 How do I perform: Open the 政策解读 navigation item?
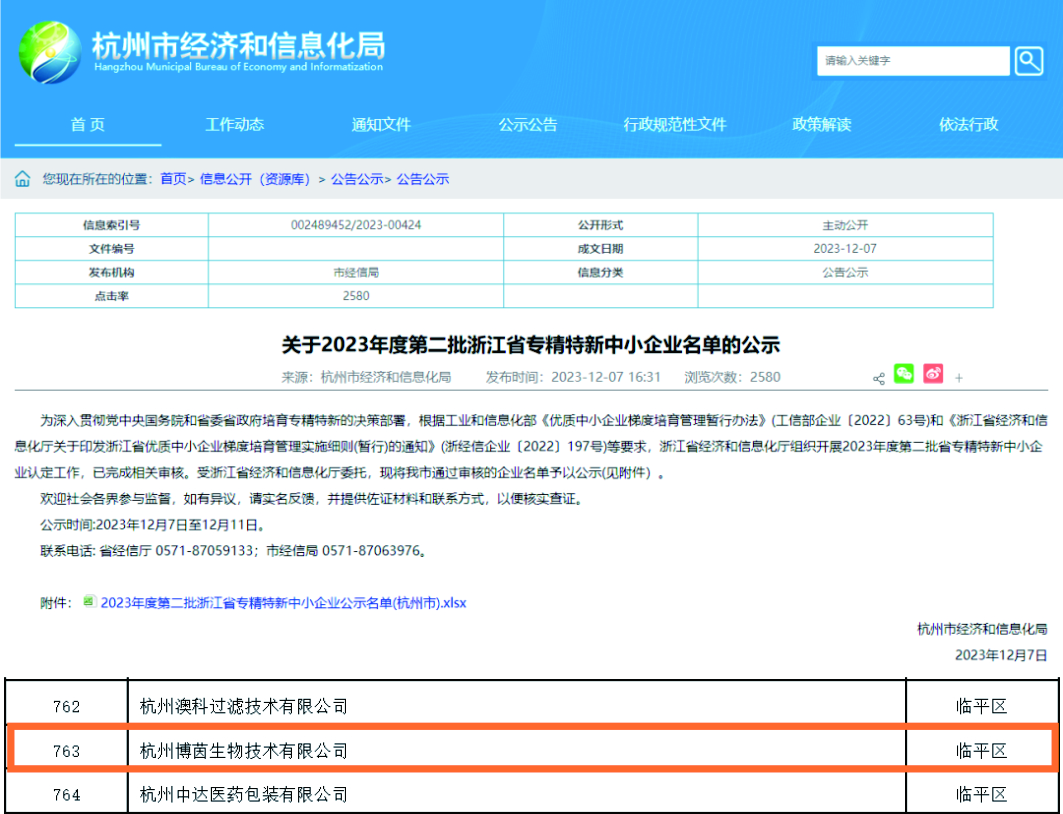click(821, 125)
